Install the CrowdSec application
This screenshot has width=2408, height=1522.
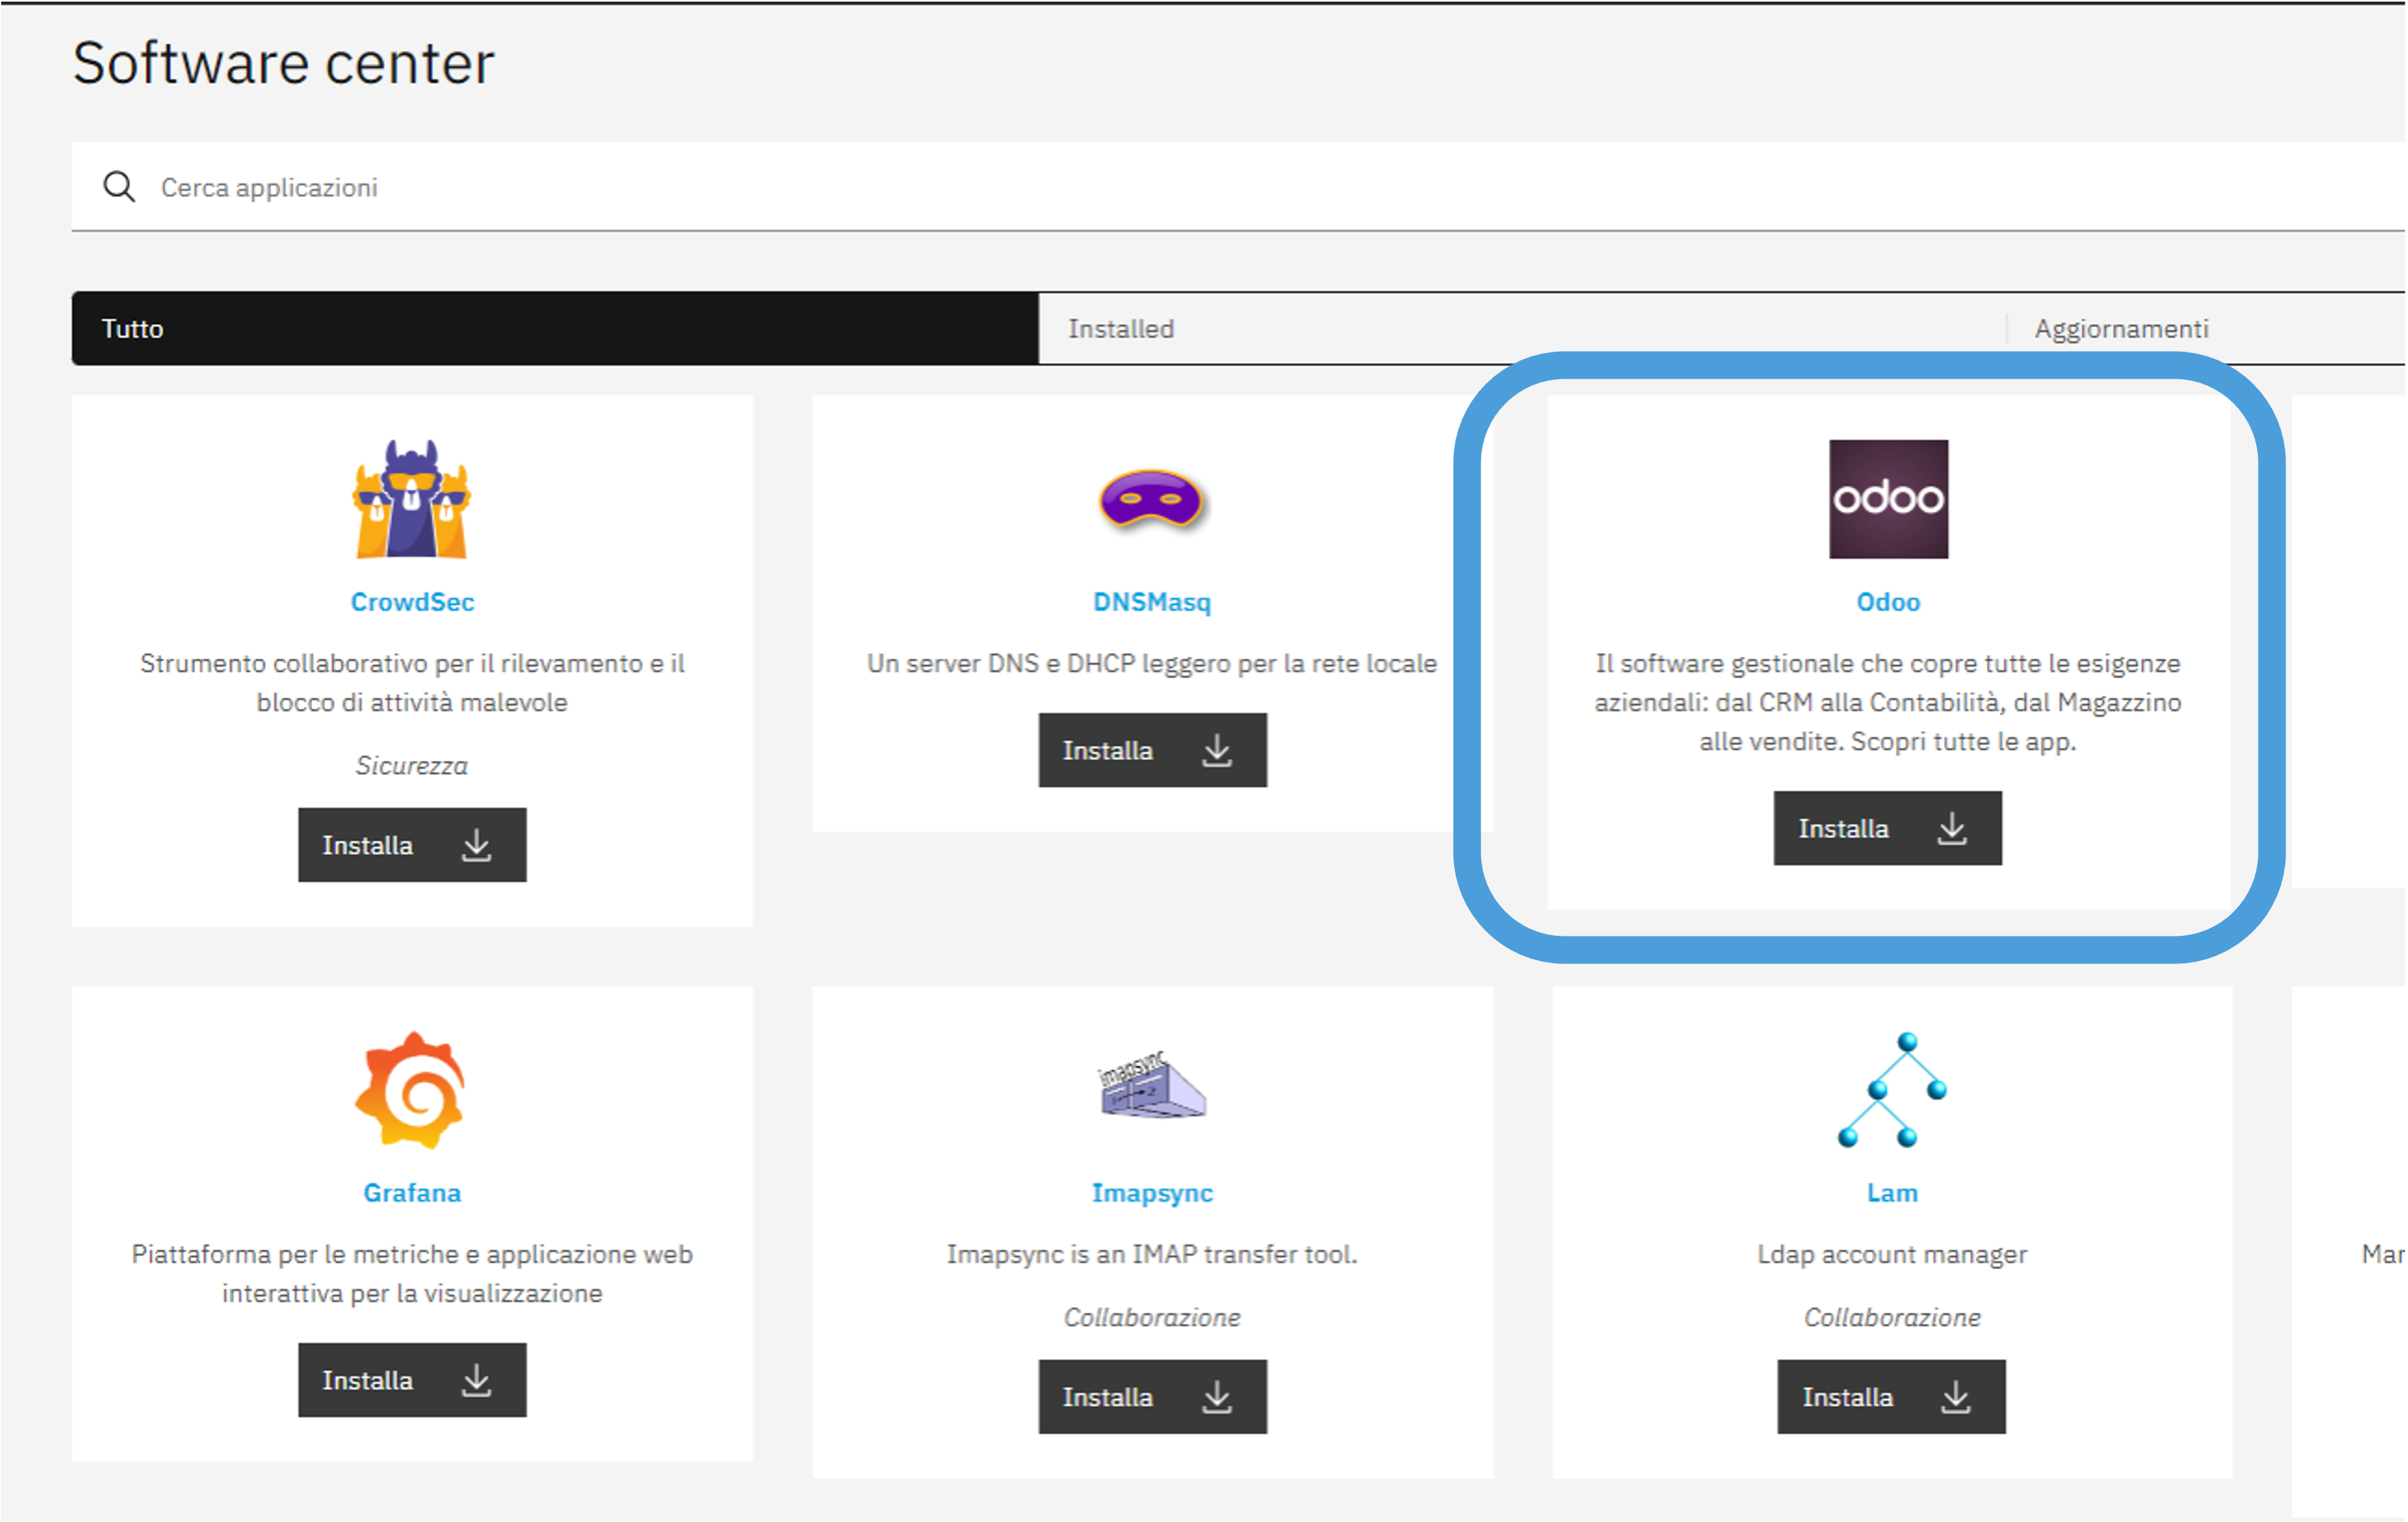[412, 845]
